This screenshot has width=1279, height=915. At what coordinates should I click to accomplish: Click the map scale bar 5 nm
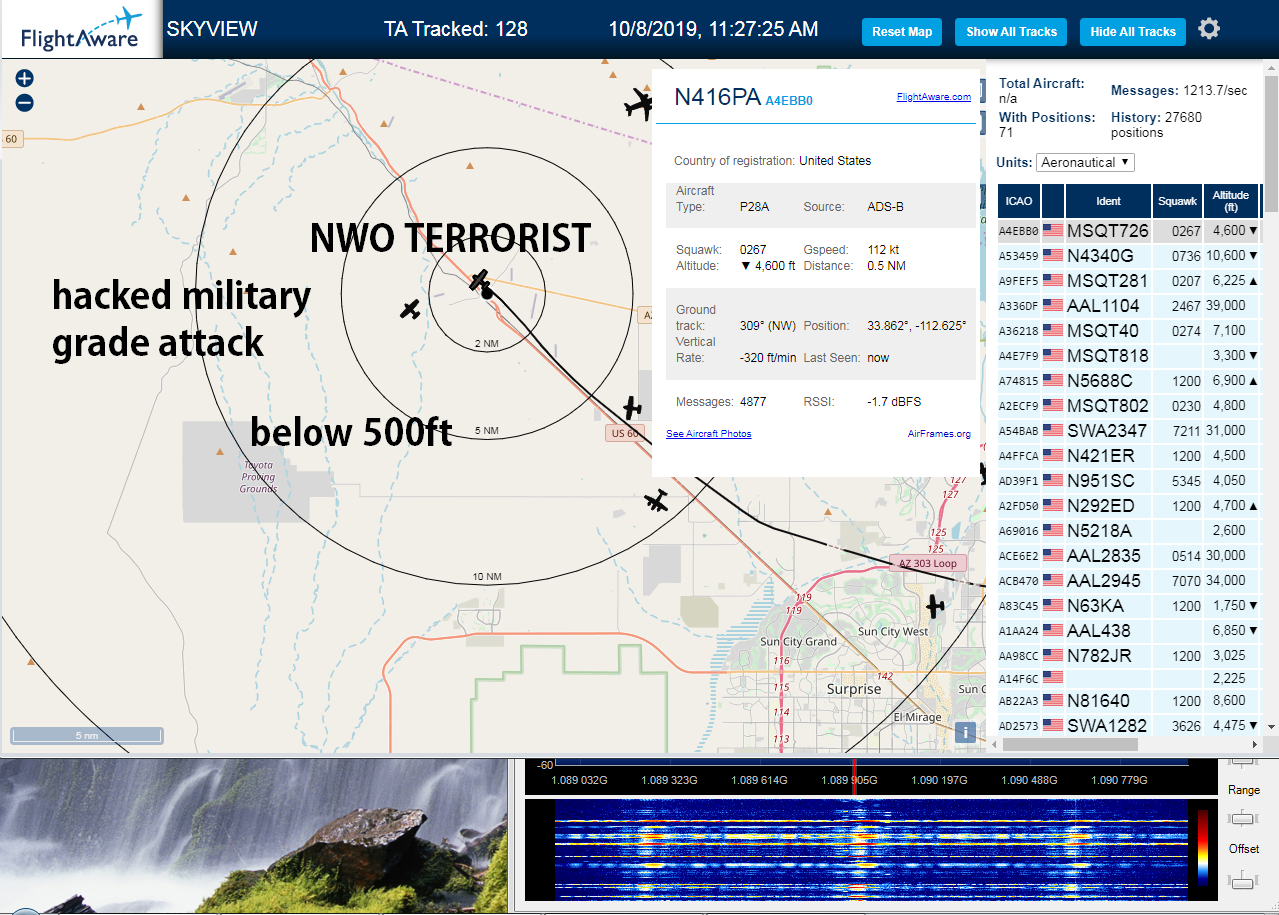click(x=87, y=735)
